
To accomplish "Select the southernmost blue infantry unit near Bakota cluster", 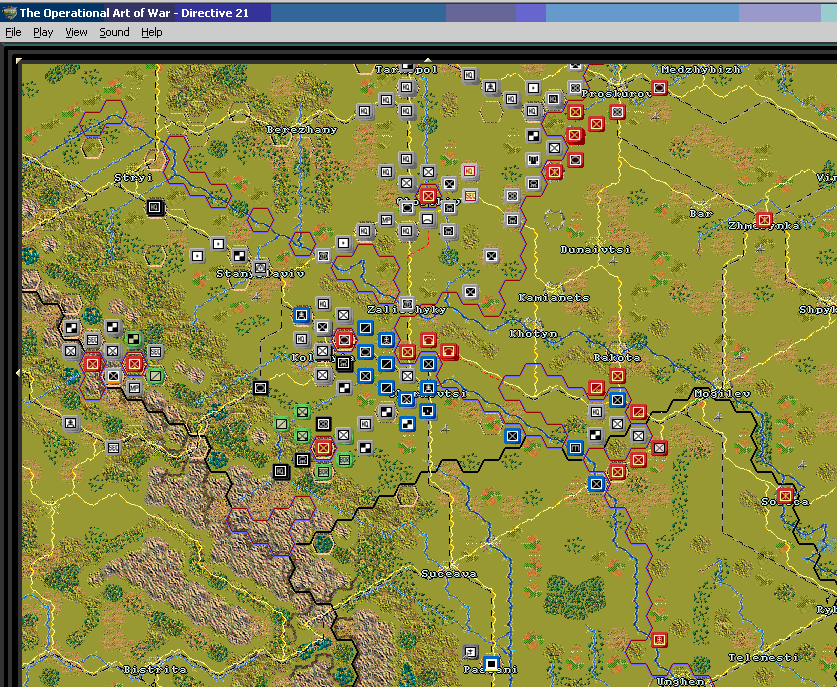I will [596, 484].
